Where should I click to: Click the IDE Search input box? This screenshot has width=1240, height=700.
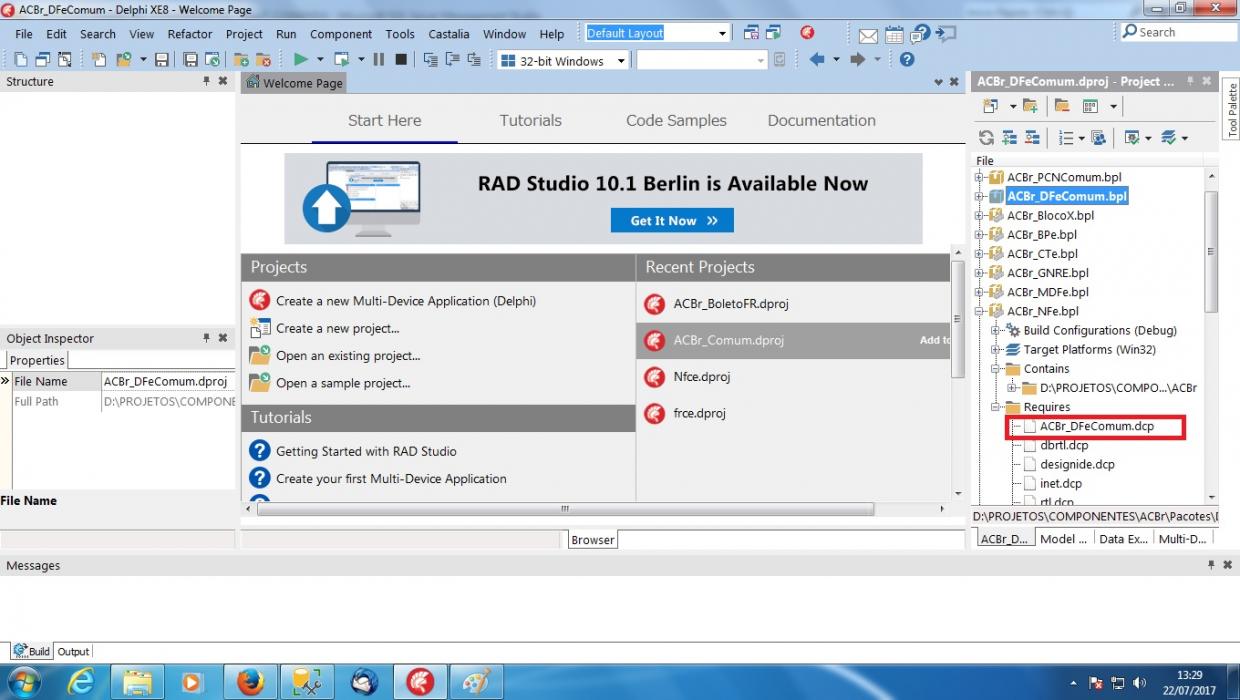pos(1178,32)
